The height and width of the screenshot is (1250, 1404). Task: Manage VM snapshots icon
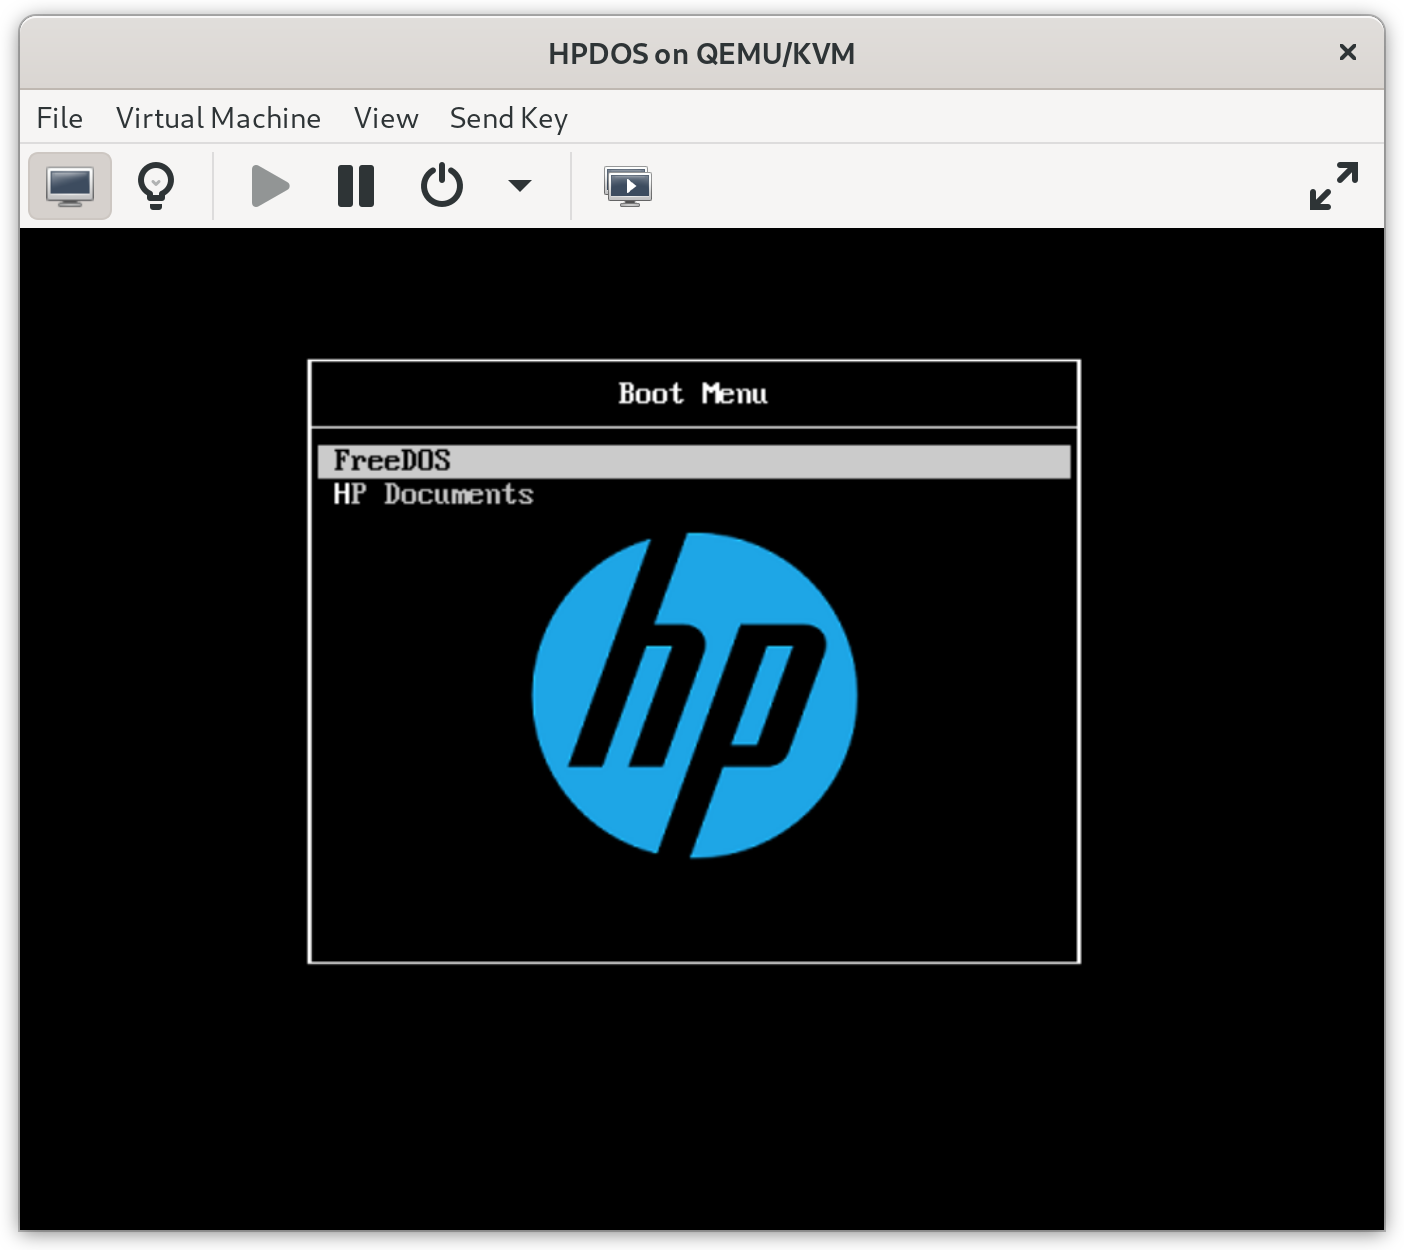click(x=628, y=186)
